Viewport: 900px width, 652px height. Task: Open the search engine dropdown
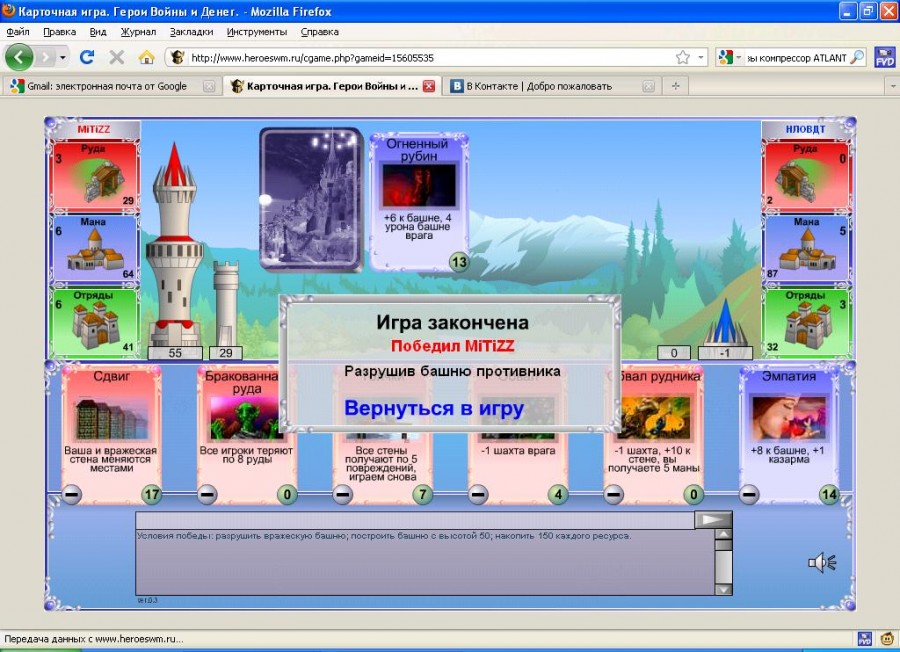(730, 57)
